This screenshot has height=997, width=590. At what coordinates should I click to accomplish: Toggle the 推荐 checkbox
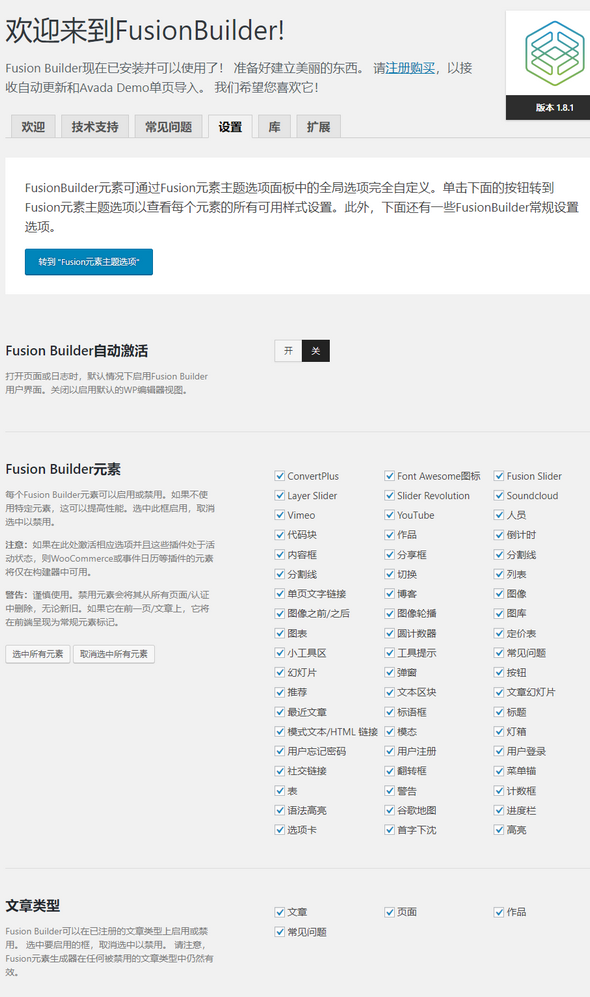pyautogui.click(x=280, y=692)
